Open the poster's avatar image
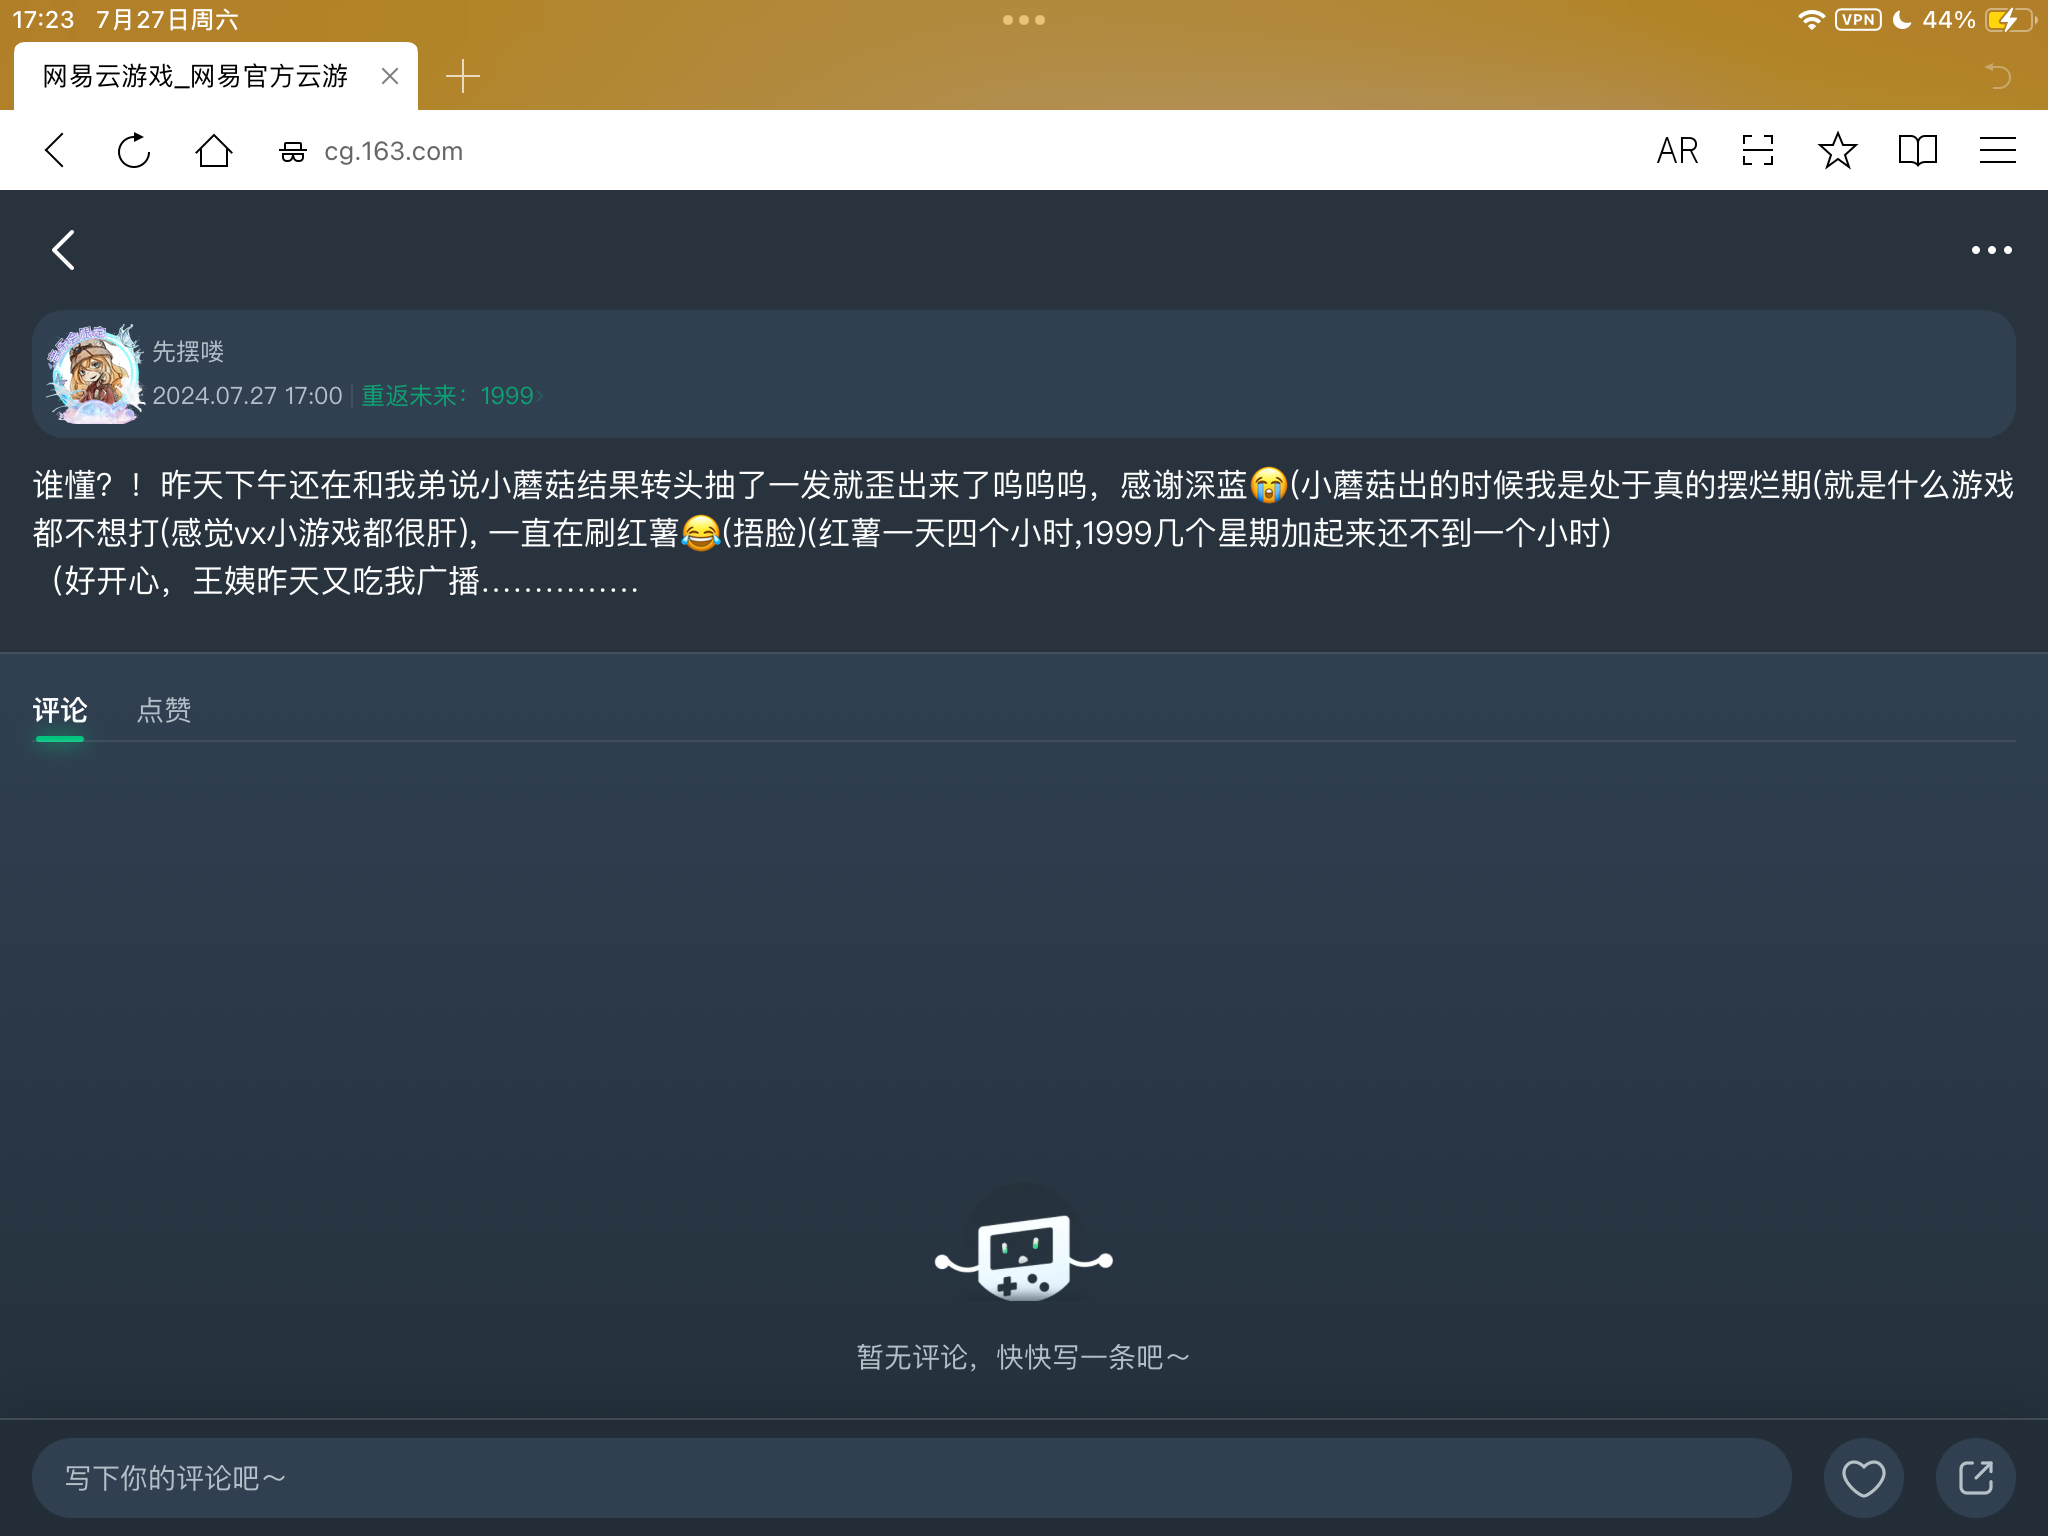Viewport: 2048px width, 1536px height. point(96,375)
